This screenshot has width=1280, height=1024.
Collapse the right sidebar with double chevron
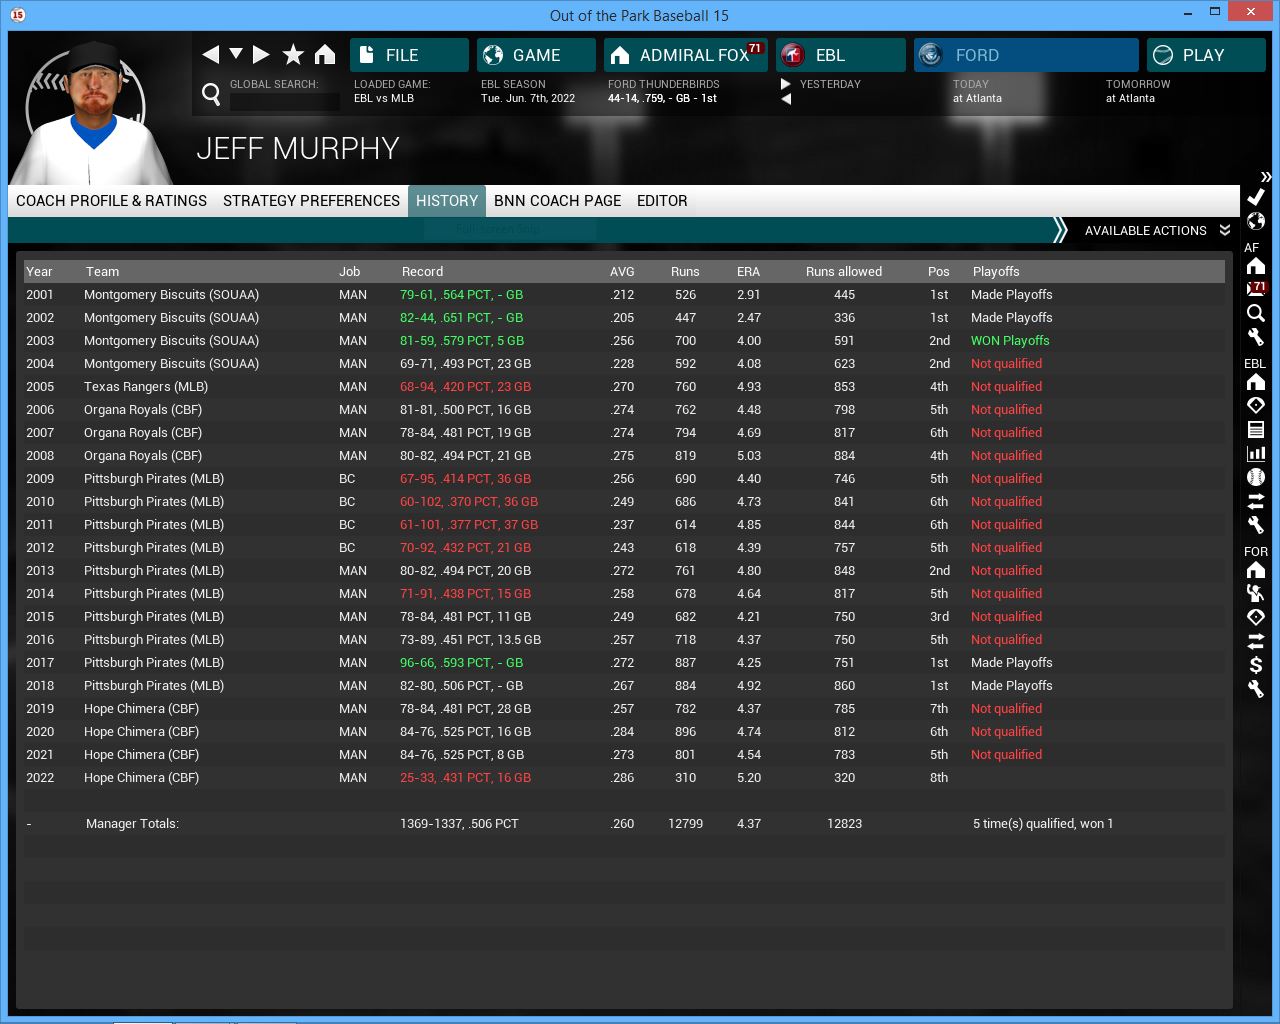click(1265, 177)
